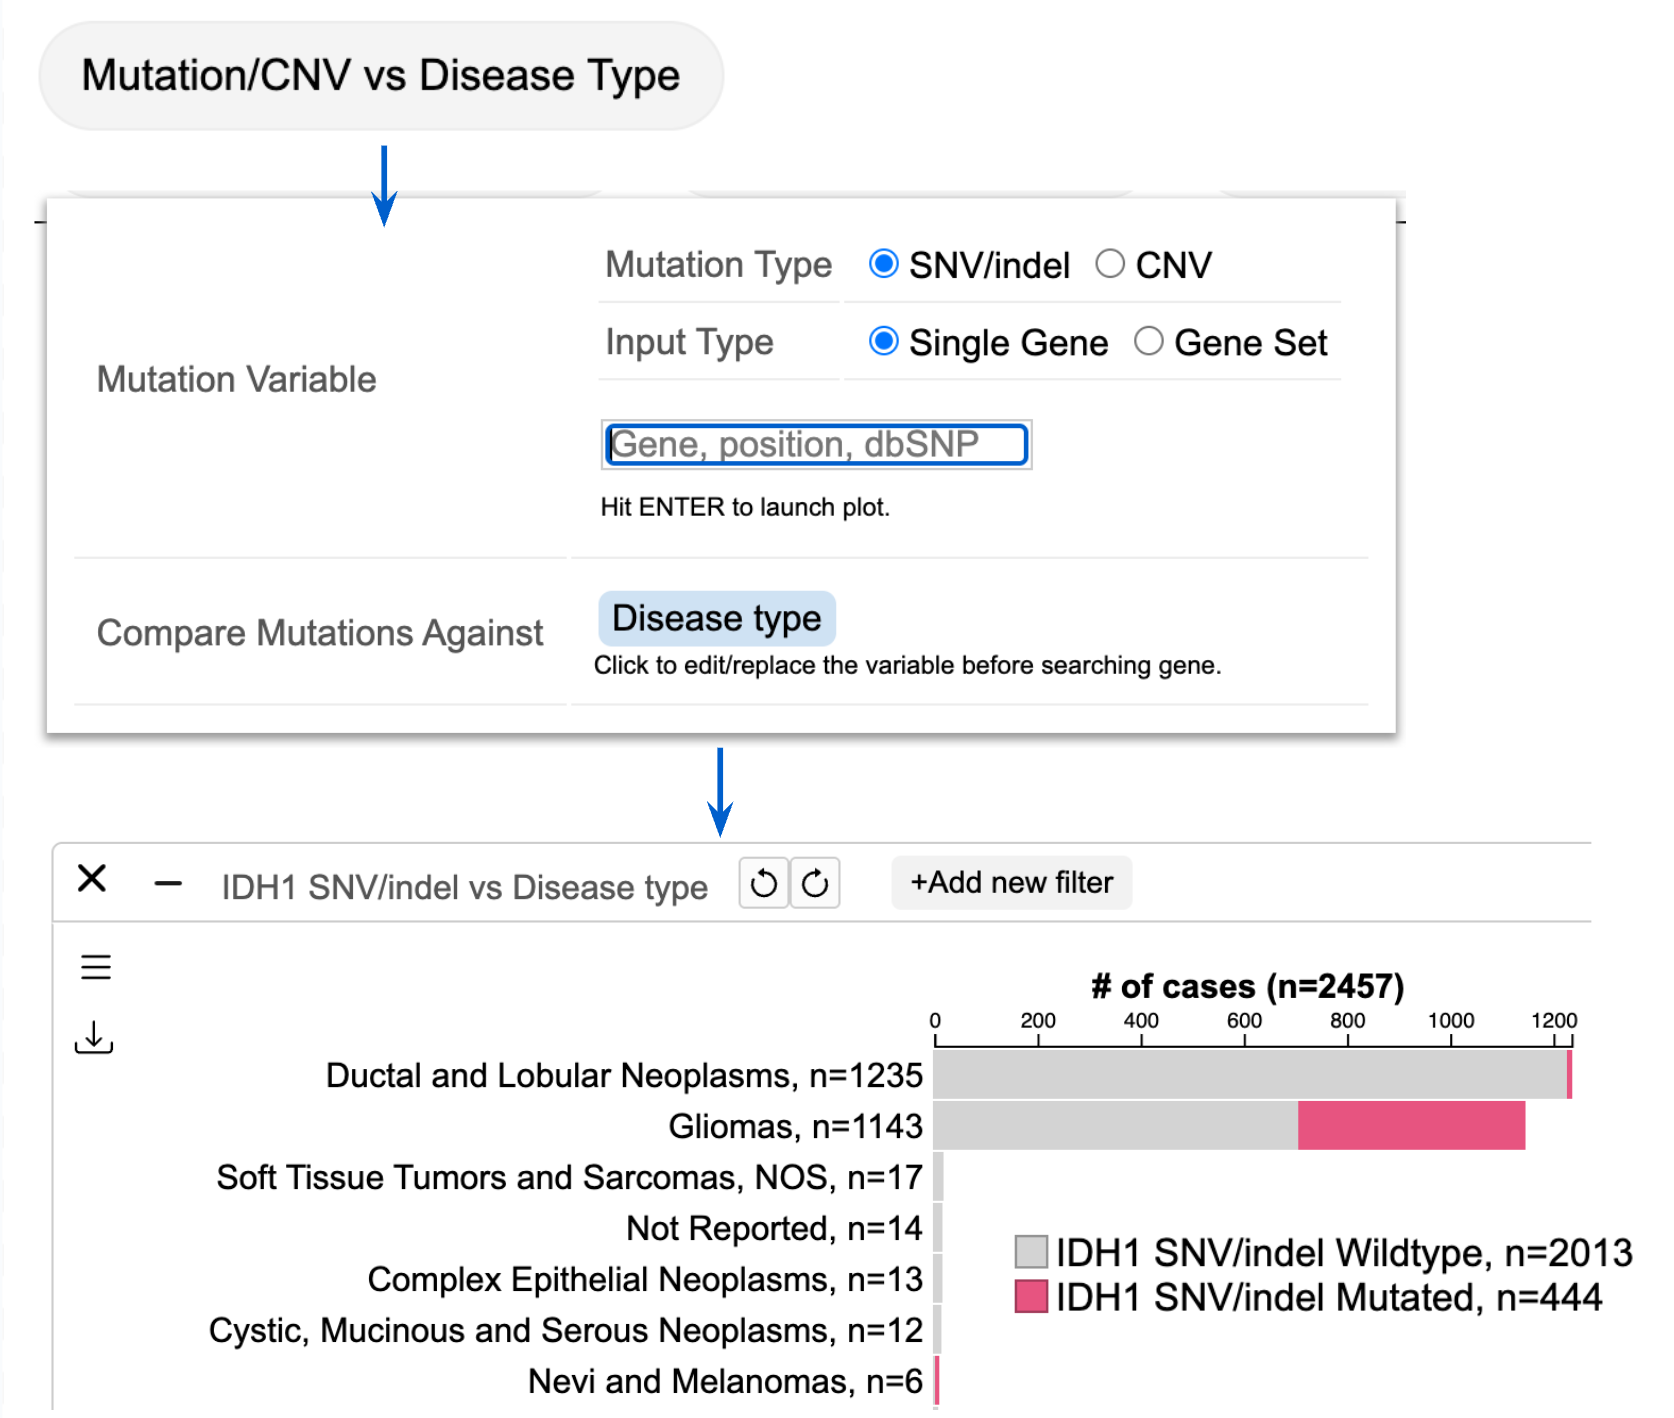Viewport: 1674px width, 1418px height.
Task: Click the pink Gliomas mutated bar
Action: [x=1411, y=1125]
